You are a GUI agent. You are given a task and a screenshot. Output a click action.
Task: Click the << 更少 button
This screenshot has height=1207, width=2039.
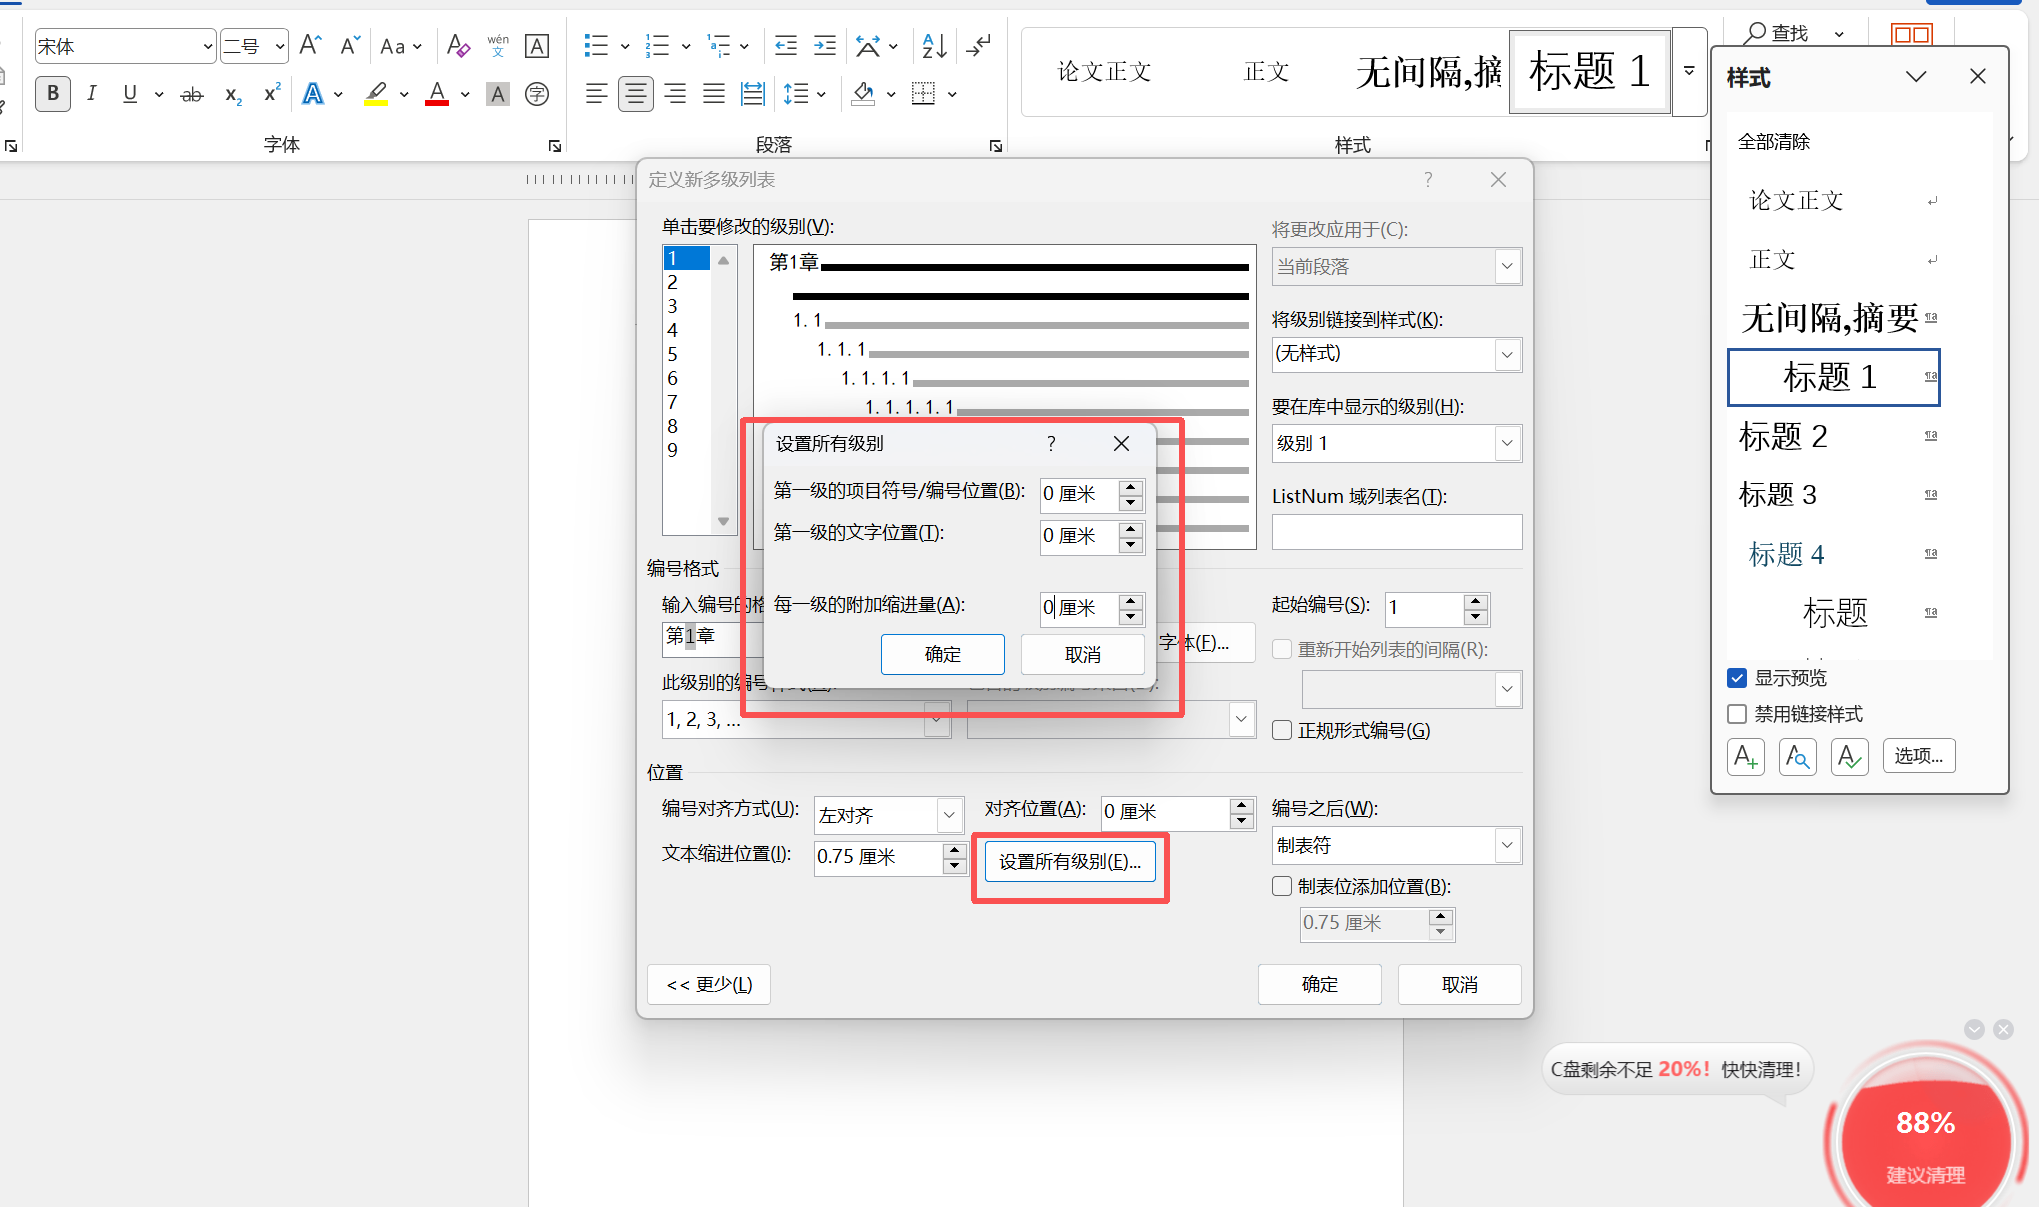pyautogui.click(x=709, y=984)
